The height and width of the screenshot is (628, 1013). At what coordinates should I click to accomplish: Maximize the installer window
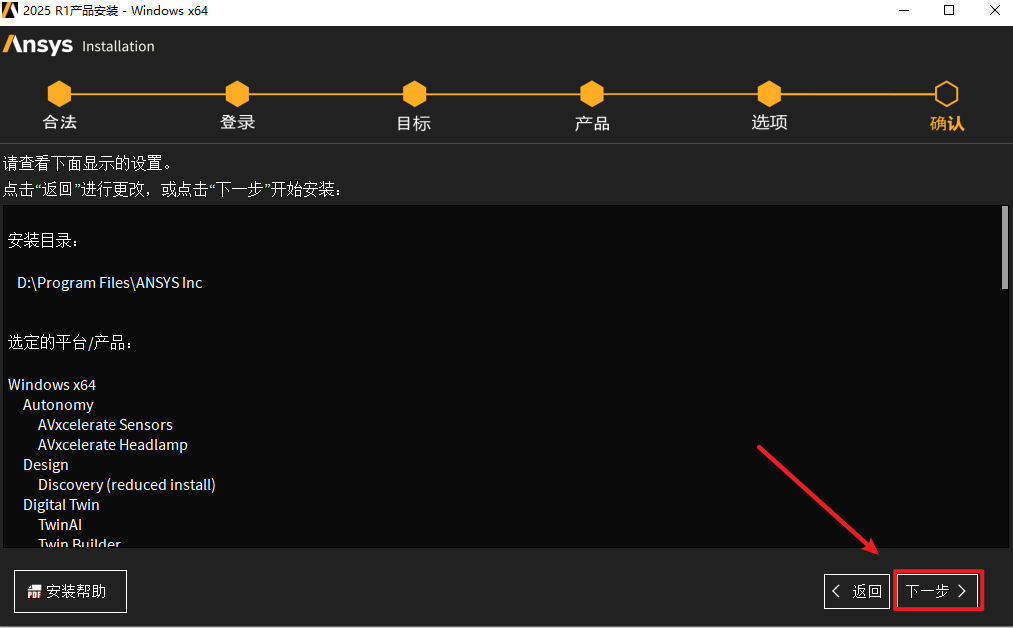click(x=949, y=10)
